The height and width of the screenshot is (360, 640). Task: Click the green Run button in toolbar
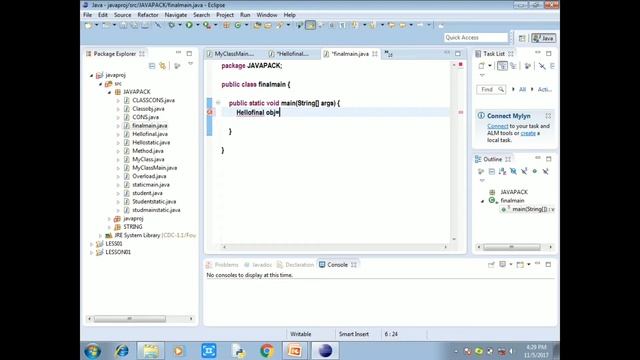coord(189,25)
